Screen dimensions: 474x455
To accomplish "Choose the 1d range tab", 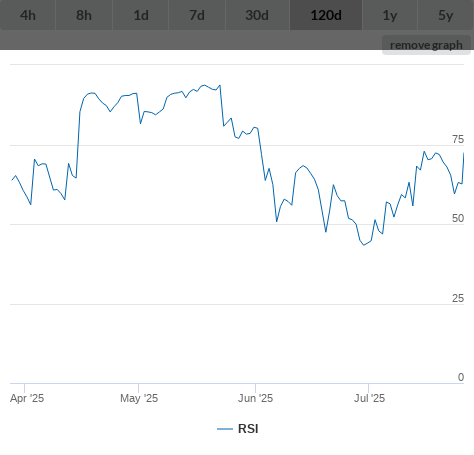I will tap(141, 15).
